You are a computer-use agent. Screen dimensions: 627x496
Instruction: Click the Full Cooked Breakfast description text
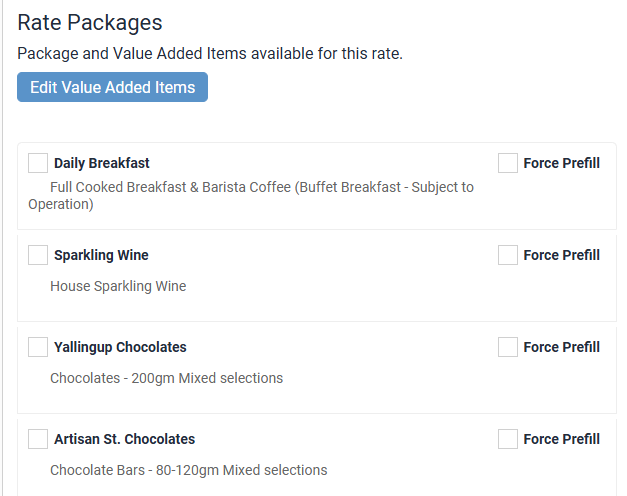click(260, 187)
